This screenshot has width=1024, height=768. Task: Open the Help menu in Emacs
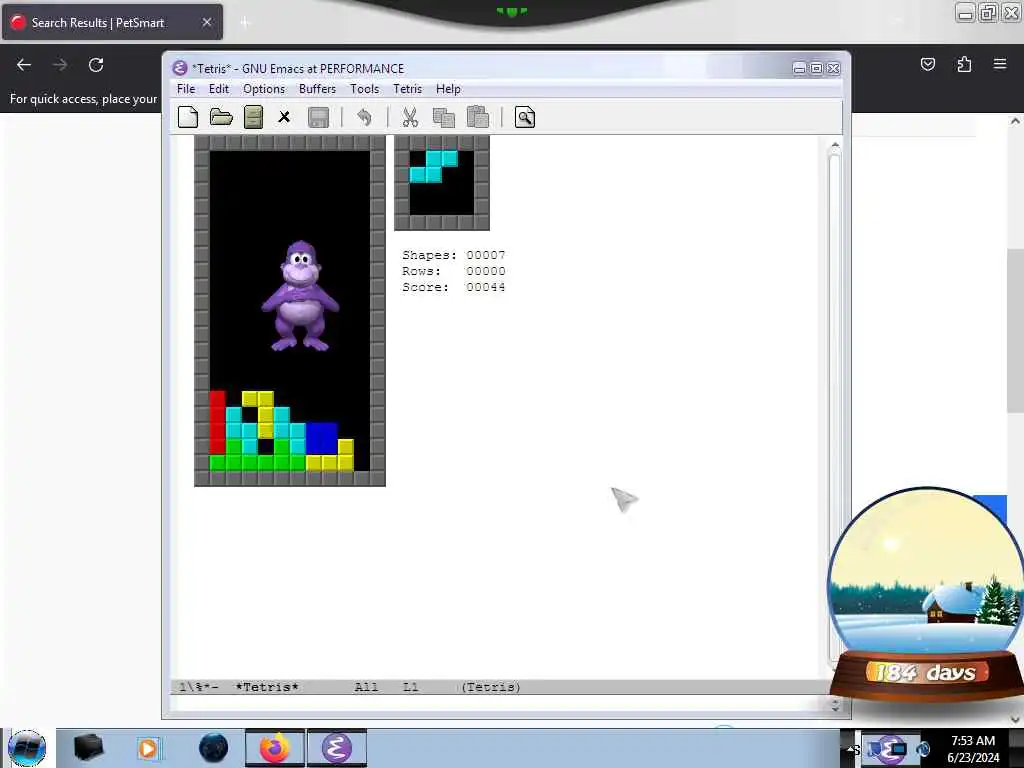coord(448,89)
